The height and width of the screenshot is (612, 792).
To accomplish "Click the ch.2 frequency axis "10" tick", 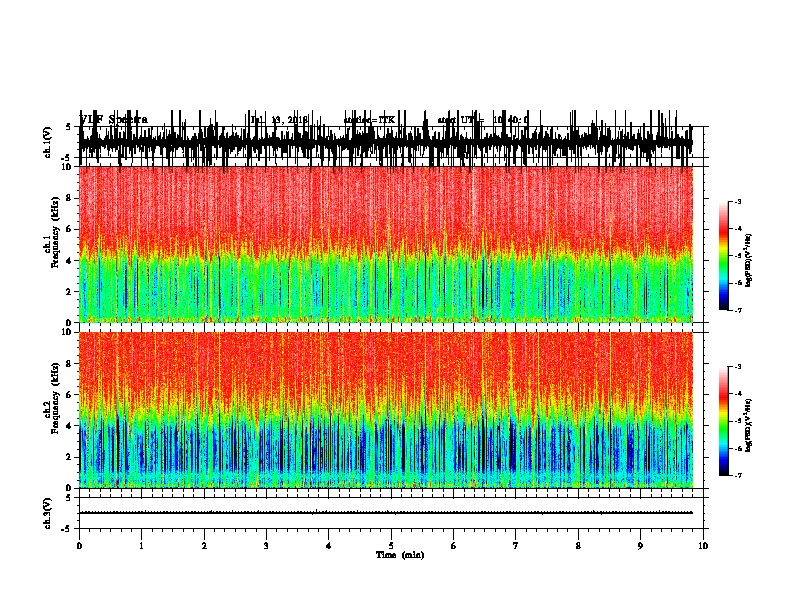I will pos(68,332).
